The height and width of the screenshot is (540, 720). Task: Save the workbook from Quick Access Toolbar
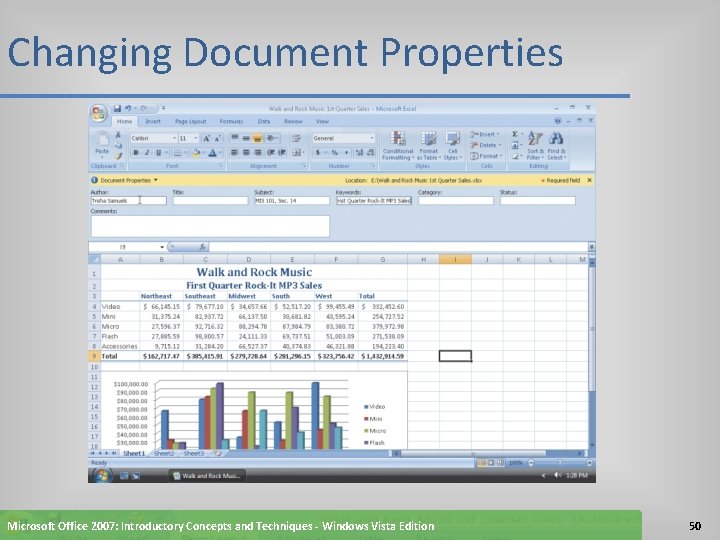(118, 108)
